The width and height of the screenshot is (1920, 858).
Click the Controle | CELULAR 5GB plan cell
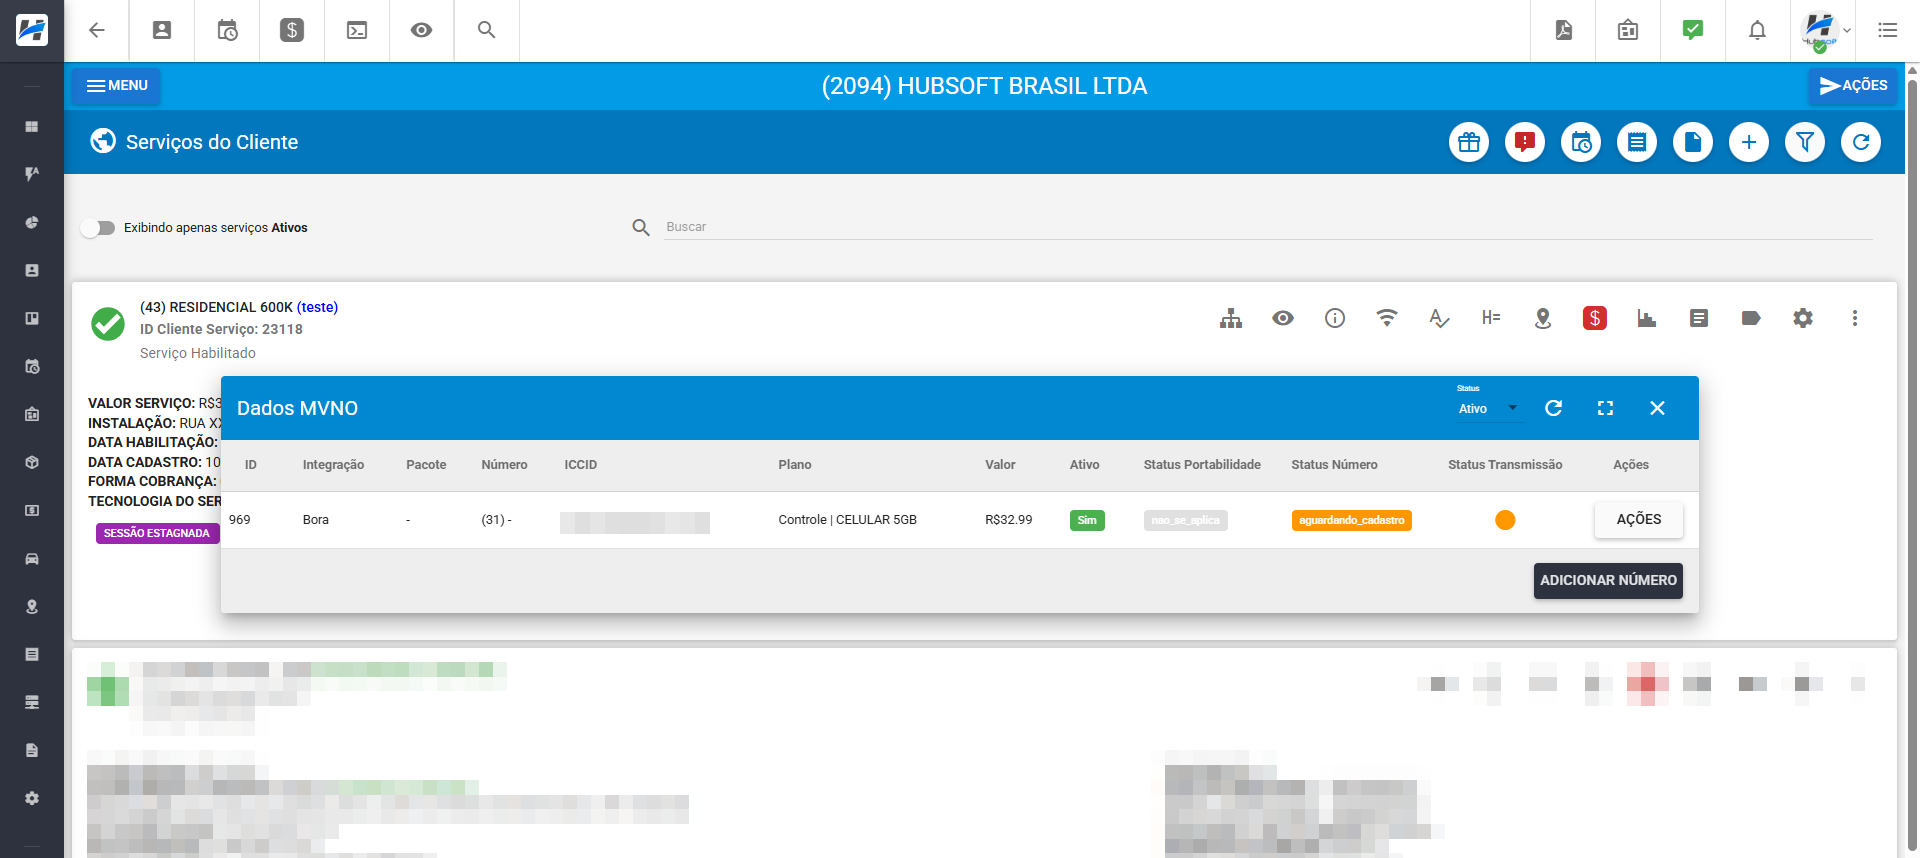tap(847, 520)
